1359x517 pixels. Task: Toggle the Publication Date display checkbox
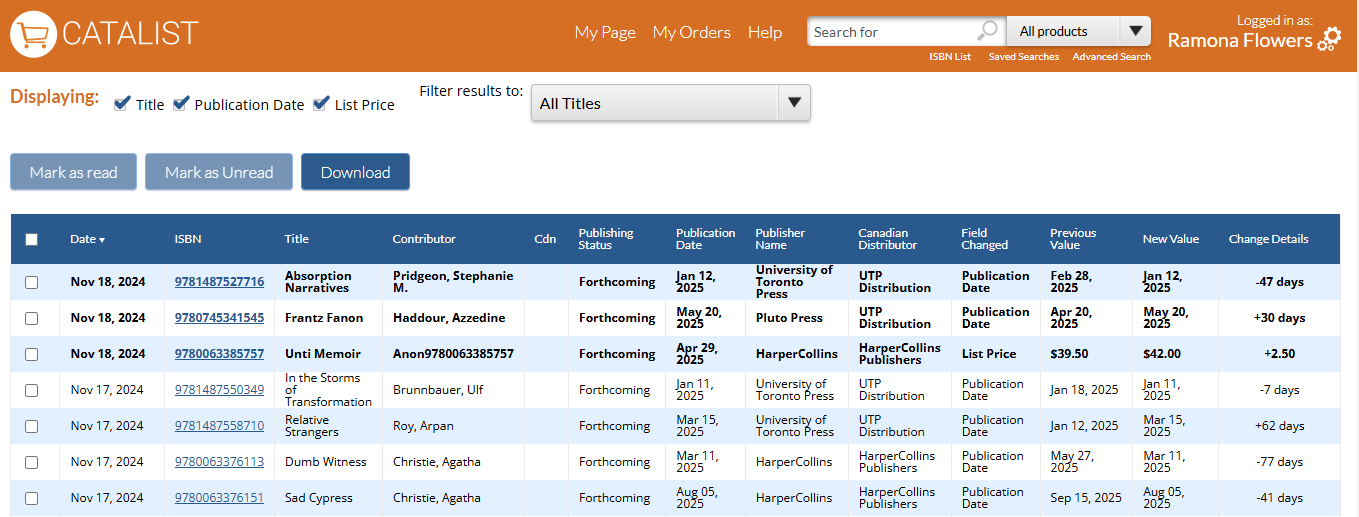coord(181,103)
